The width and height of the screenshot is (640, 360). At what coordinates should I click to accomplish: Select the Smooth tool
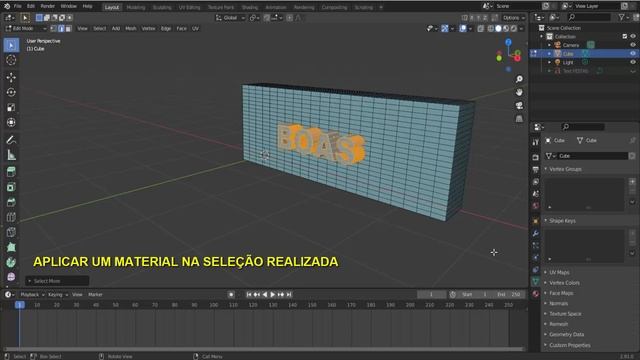click(11, 277)
